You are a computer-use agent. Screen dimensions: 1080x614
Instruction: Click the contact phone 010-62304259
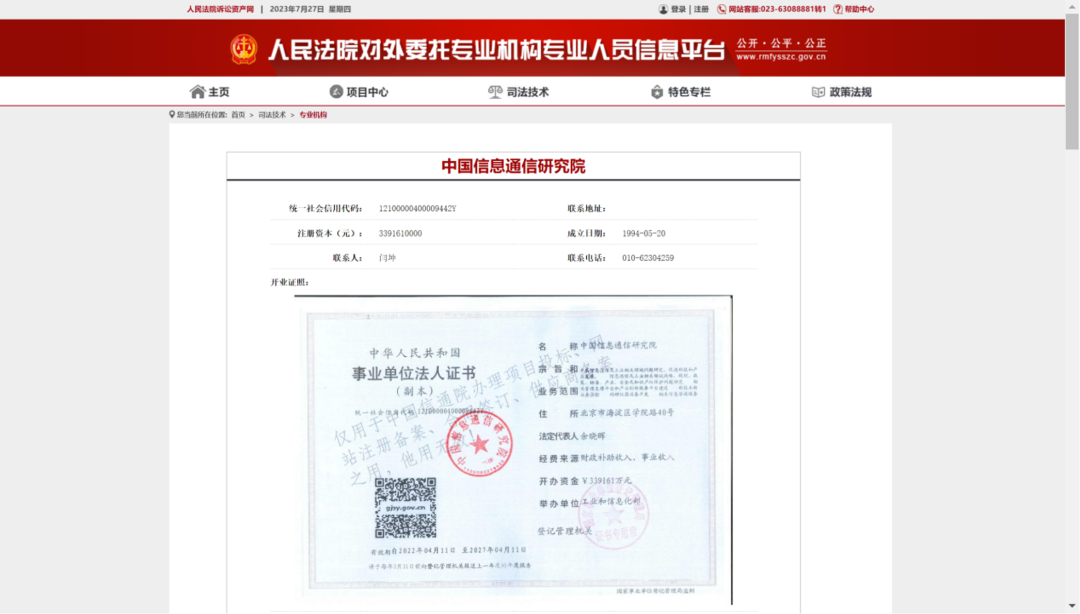(648, 258)
